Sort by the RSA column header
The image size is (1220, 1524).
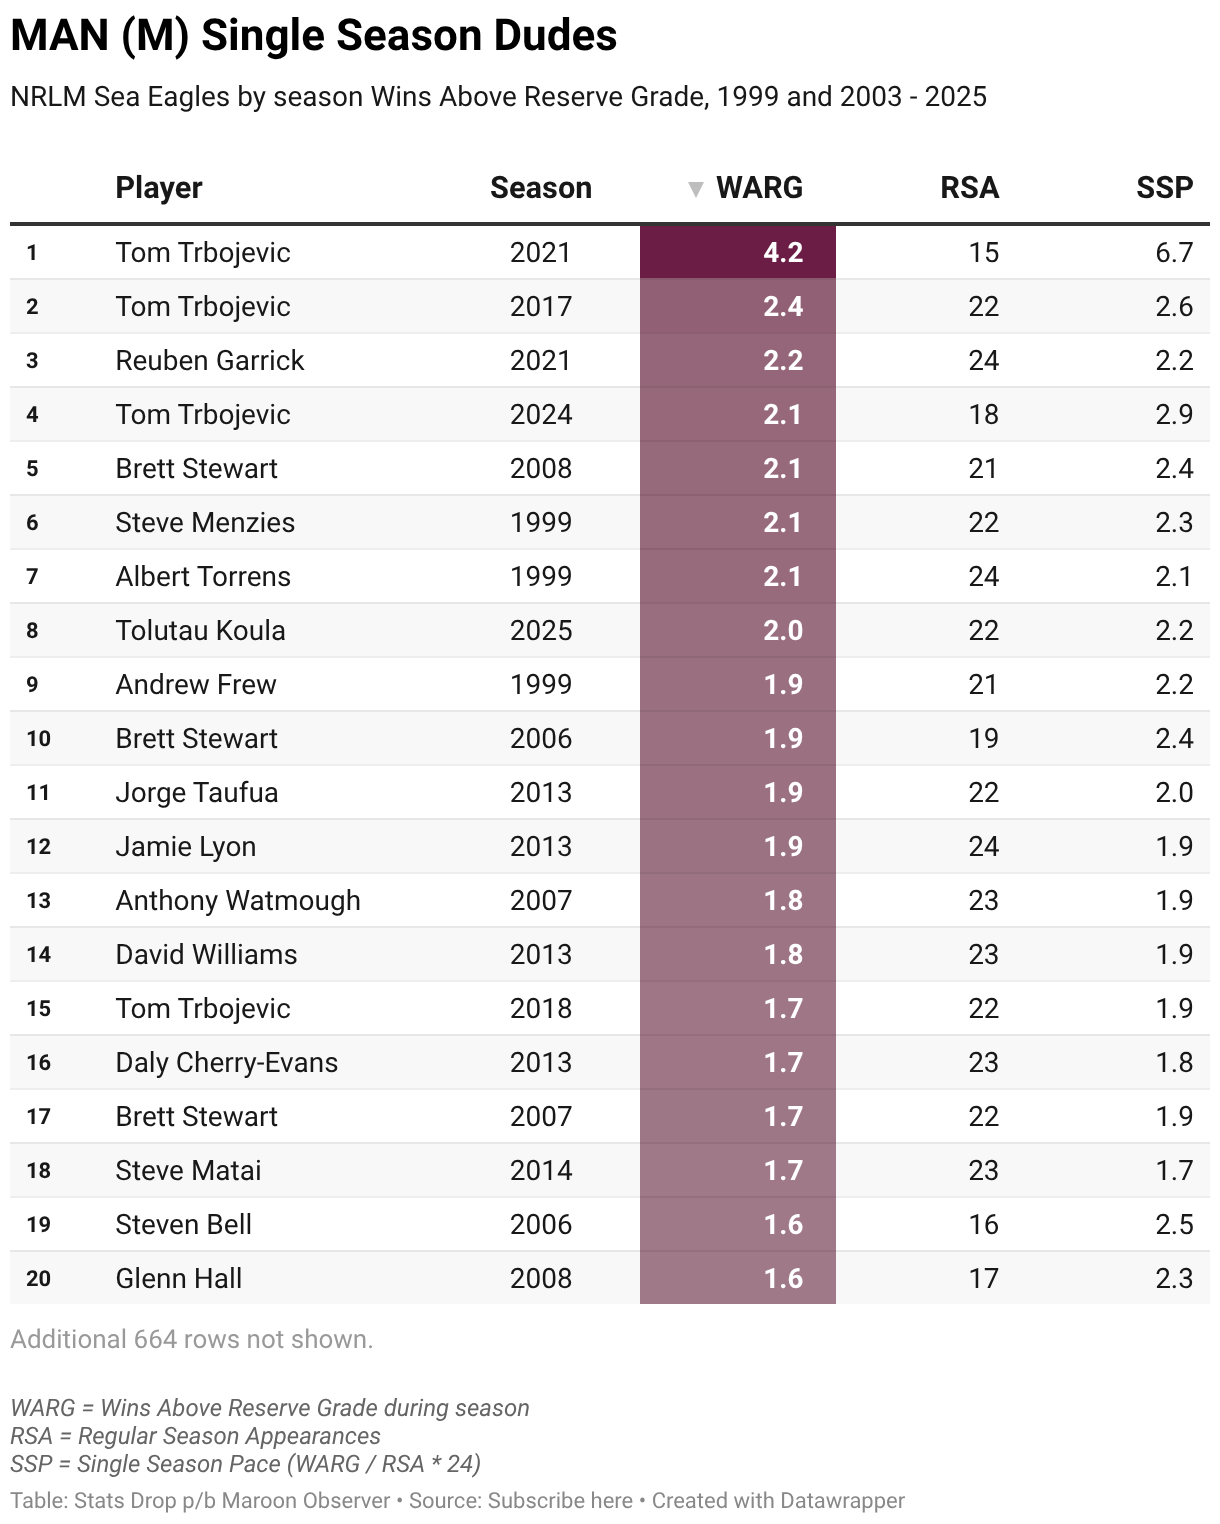coord(969,188)
